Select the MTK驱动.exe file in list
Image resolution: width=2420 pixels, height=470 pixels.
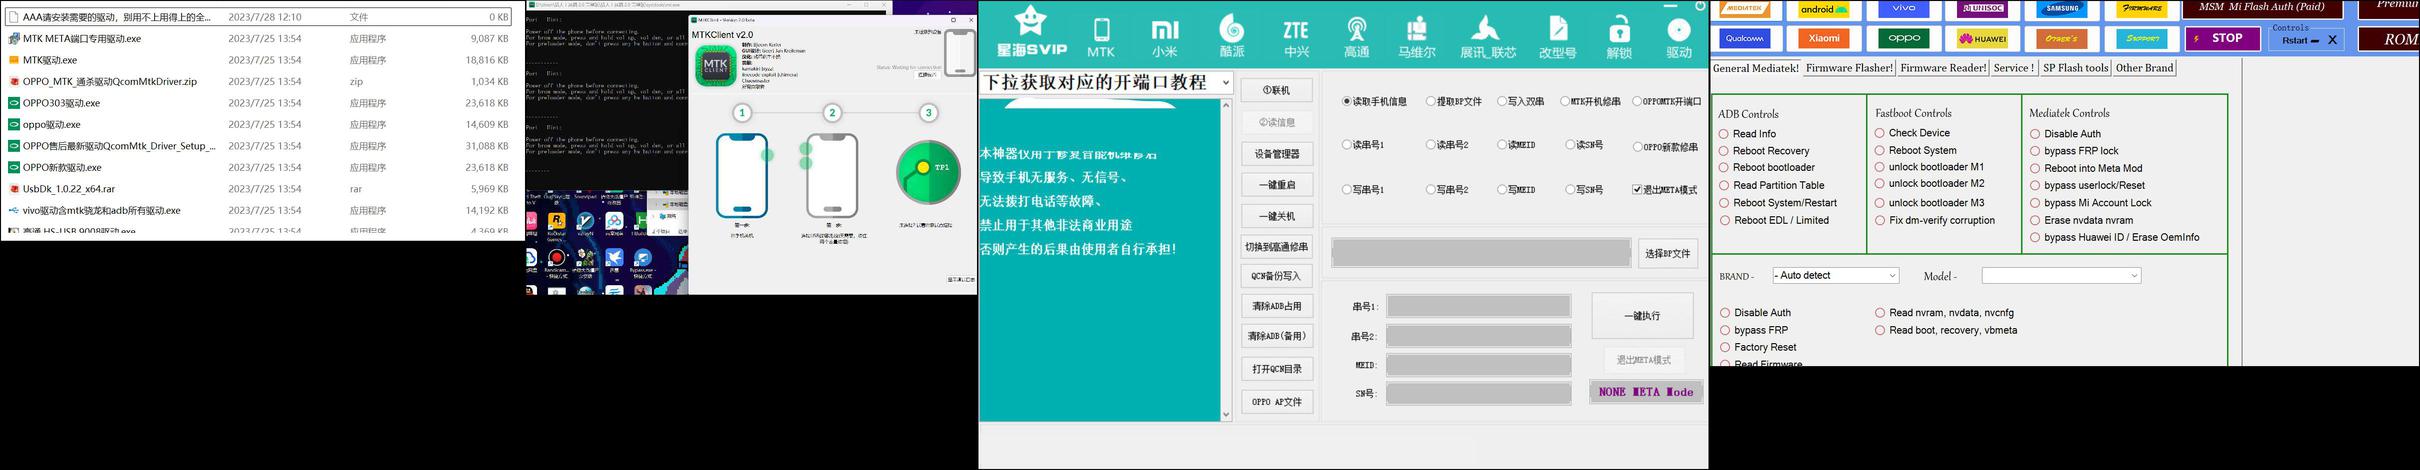coord(50,60)
